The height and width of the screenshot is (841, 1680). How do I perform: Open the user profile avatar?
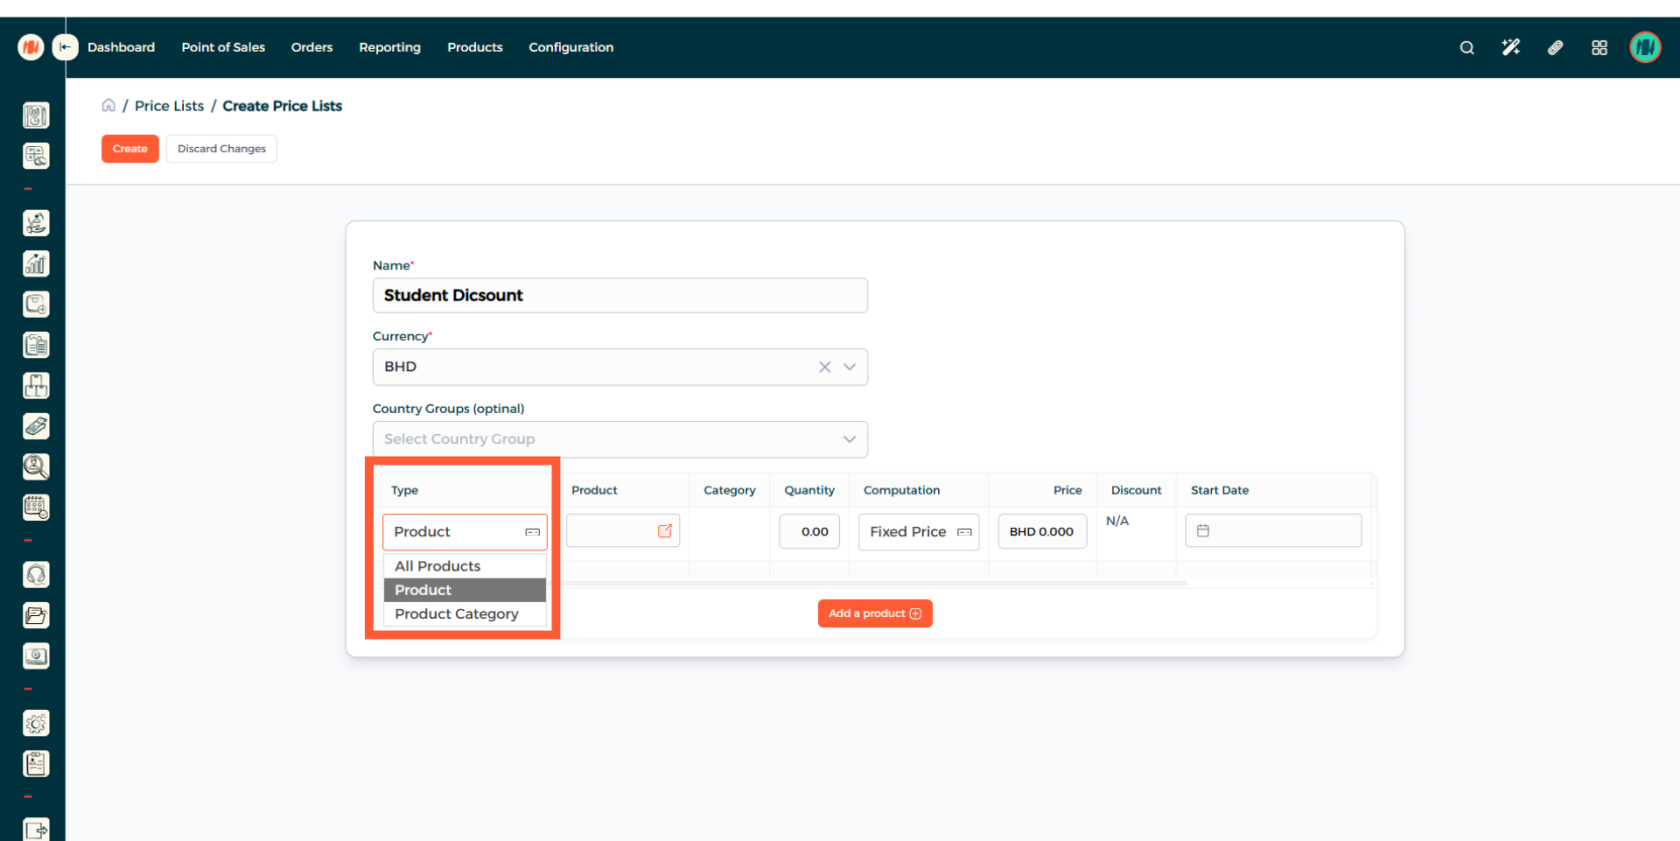click(x=1644, y=47)
